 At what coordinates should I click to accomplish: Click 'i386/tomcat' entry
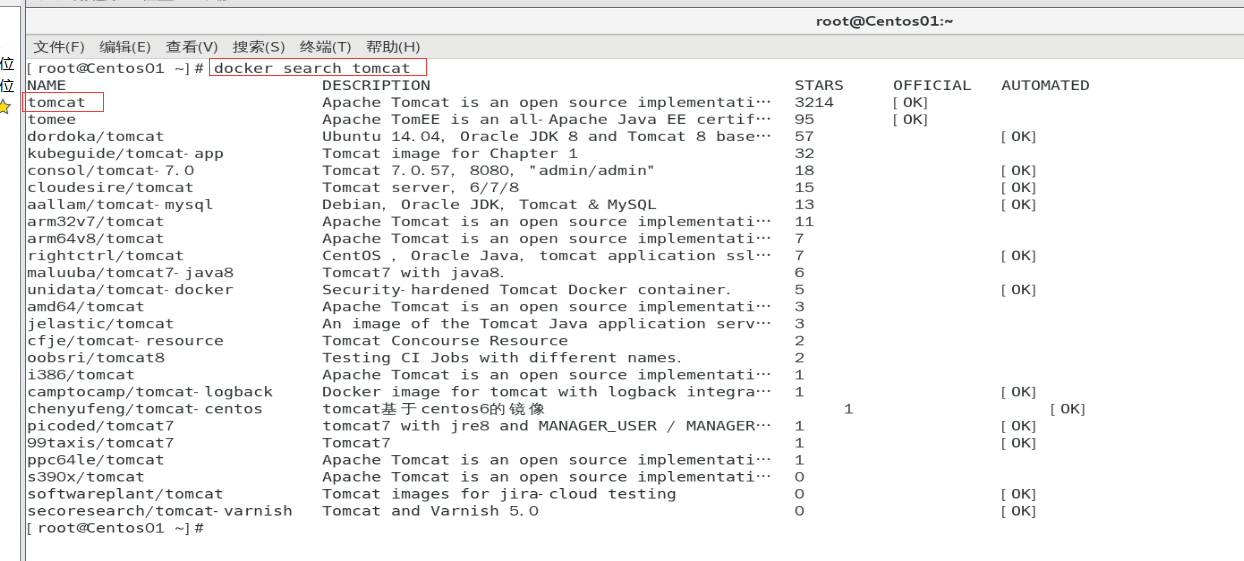(81, 374)
